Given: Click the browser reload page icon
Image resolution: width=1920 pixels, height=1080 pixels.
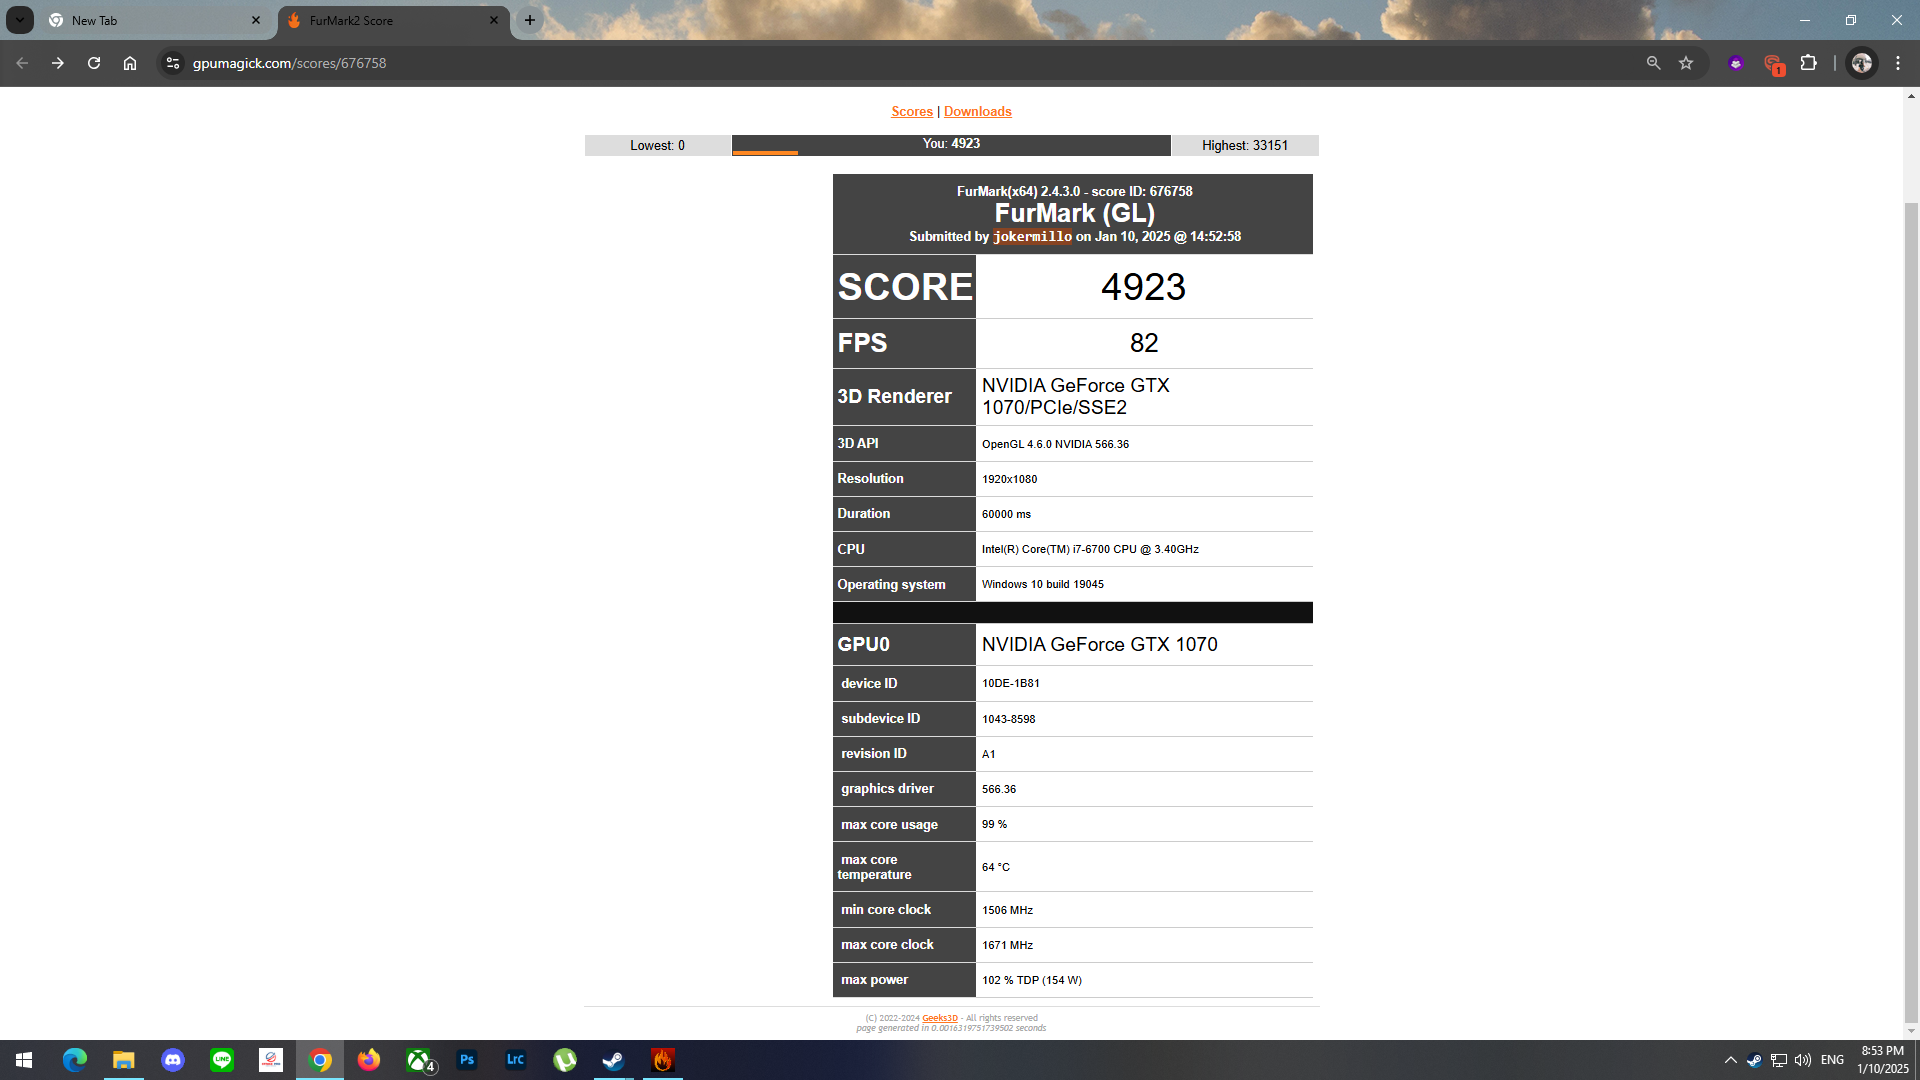Looking at the screenshot, I should tap(94, 63).
